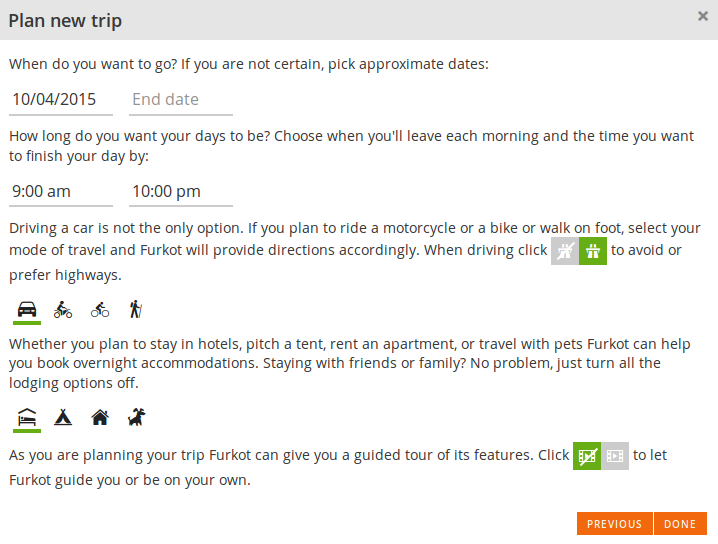Pick bicycle as travel mode
This screenshot has height=544, width=718.
click(x=99, y=309)
